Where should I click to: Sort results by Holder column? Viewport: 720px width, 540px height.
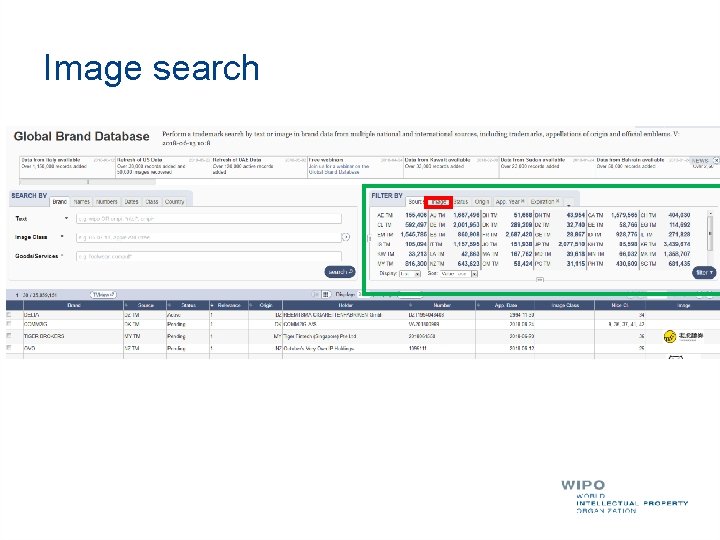pyautogui.click(x=345, y=305)
